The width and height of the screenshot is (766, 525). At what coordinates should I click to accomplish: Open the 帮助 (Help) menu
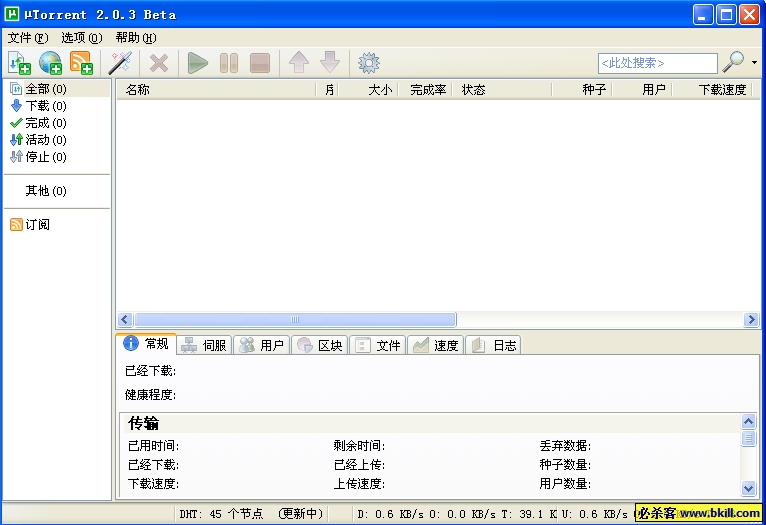[x=135, y=38]
